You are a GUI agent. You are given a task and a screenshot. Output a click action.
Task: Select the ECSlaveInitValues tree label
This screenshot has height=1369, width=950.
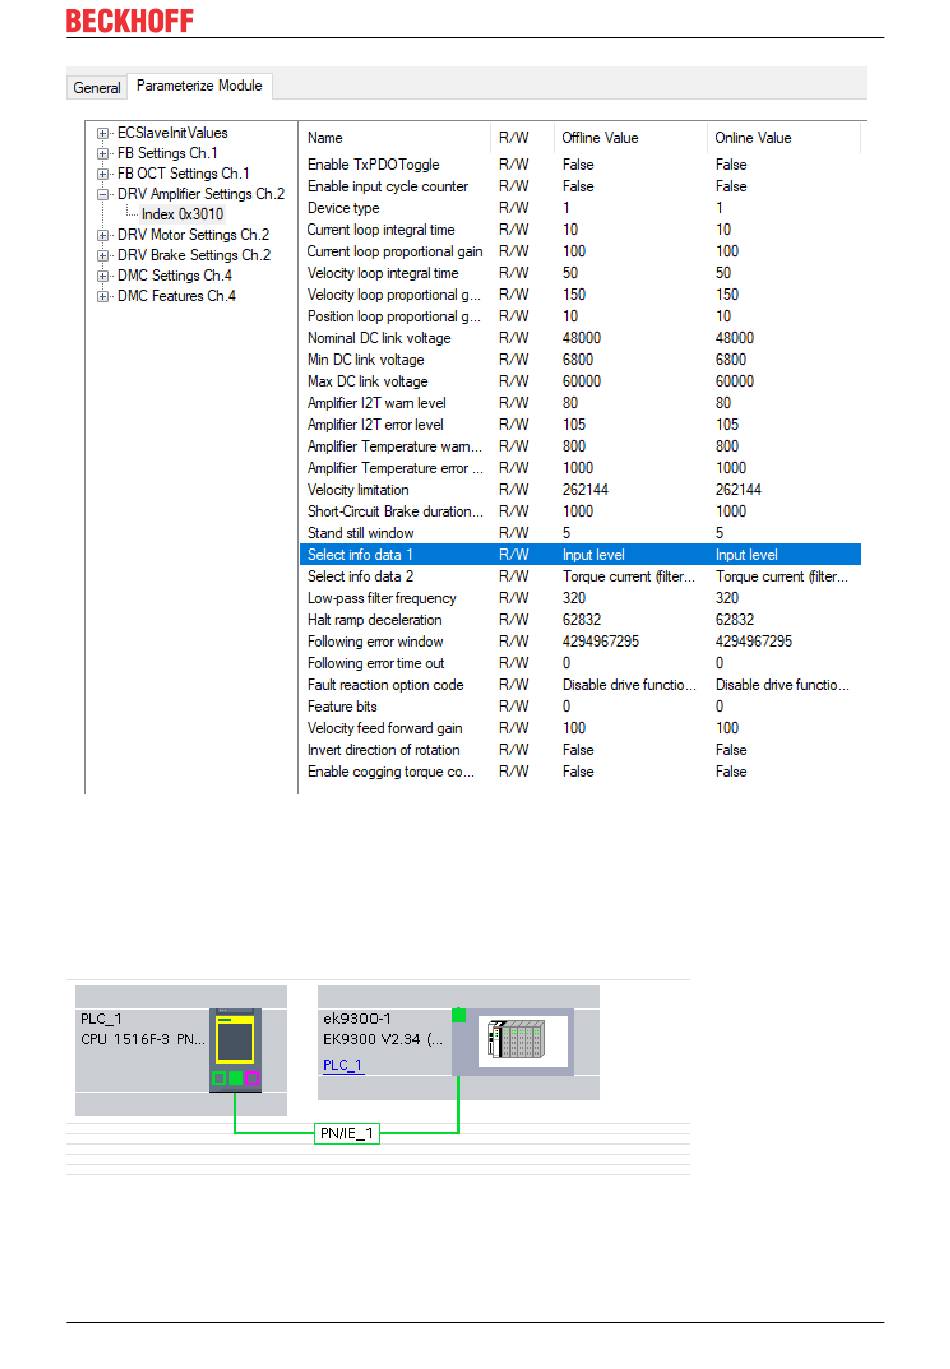pyautogui.click(x=172, y=133)
